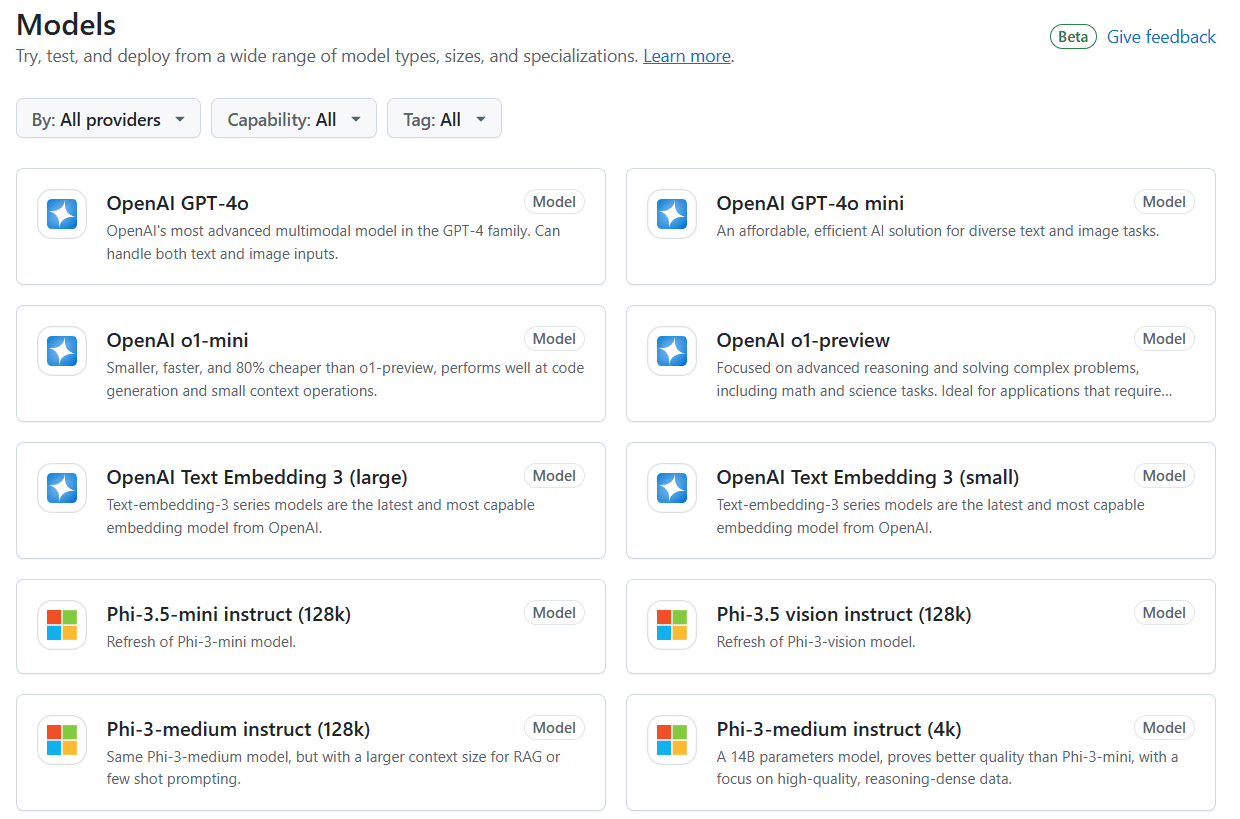Click 'Focused on advanced reasoning' description text

pyautogui.click(x=945, y=379)
